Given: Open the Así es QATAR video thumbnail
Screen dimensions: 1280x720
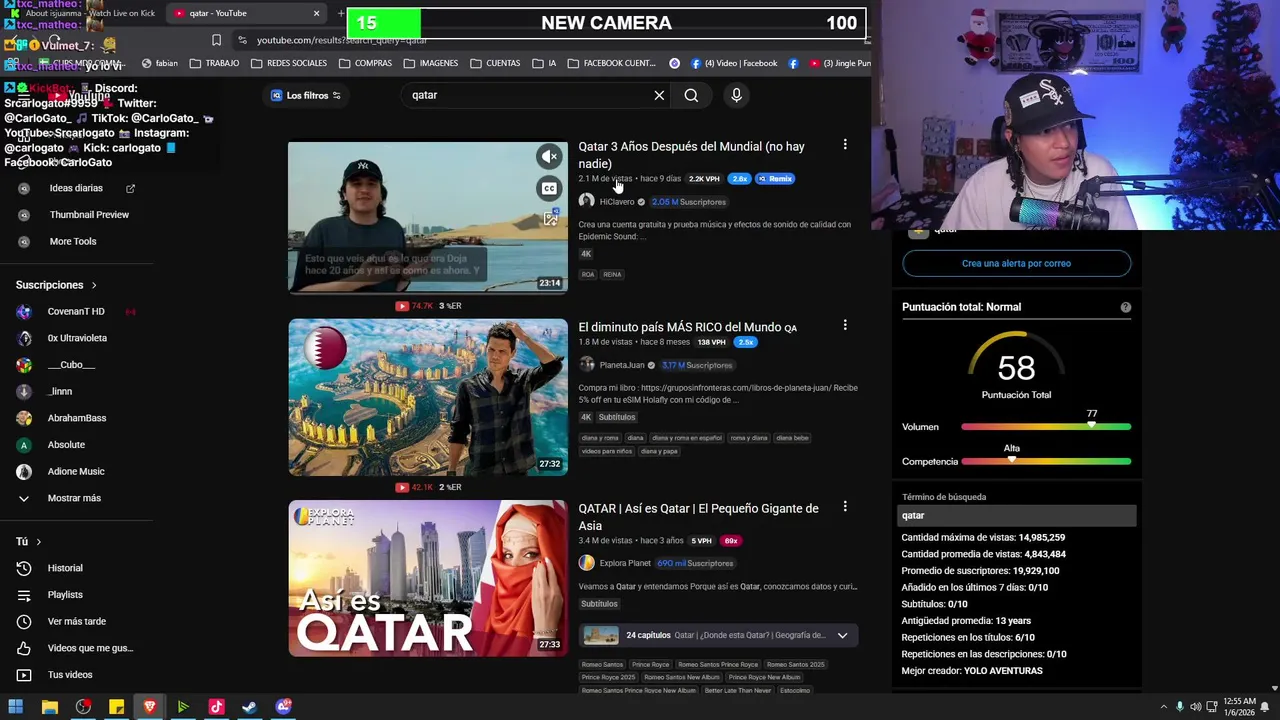Looking at the screenshot, I should [428, 578].
